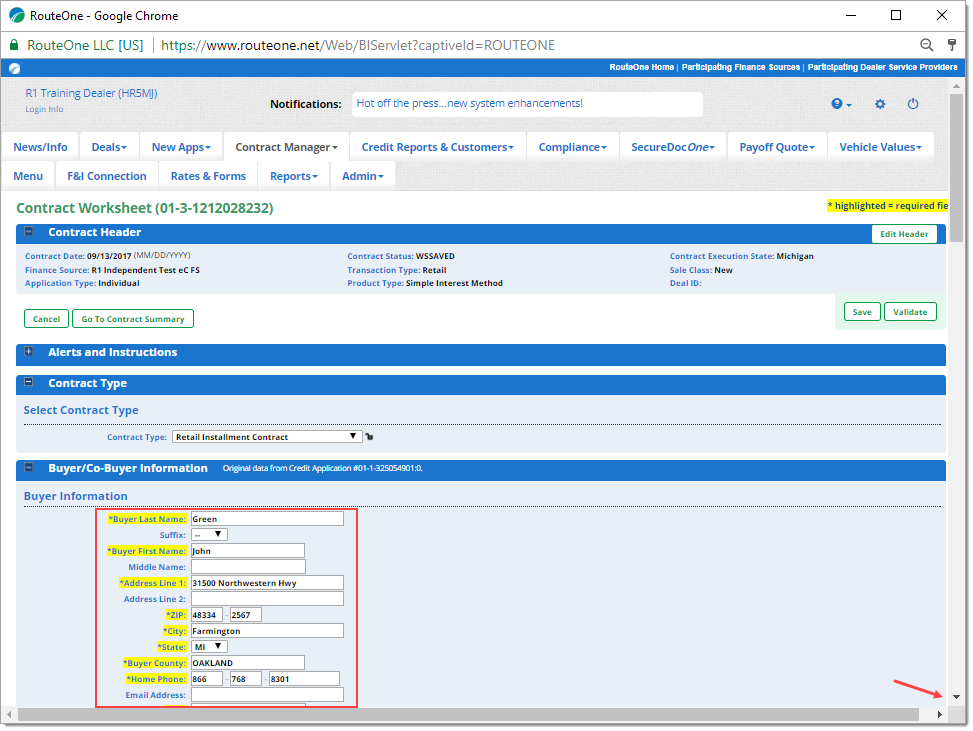Select the Menu tab
Image resolution: width=973 pixels, height=731 pixels.
28,176
